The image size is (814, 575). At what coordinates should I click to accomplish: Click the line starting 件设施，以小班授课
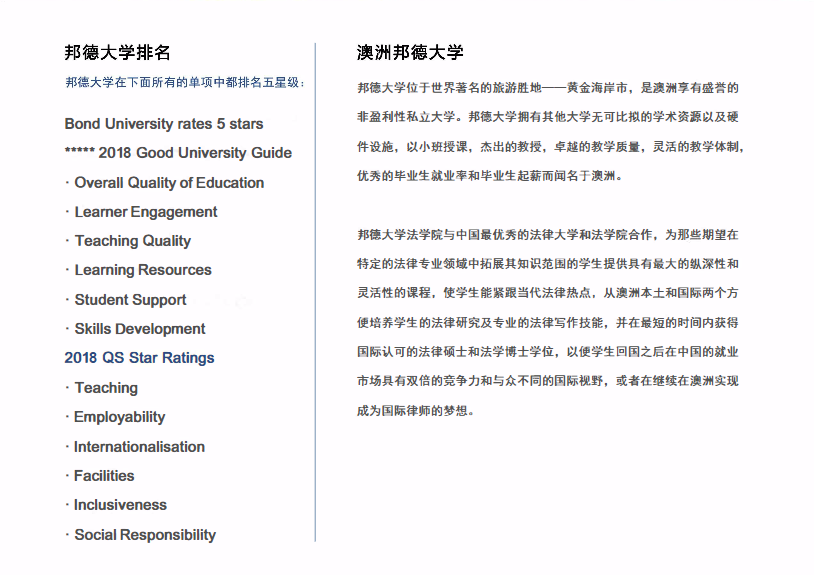click(551, 147)
